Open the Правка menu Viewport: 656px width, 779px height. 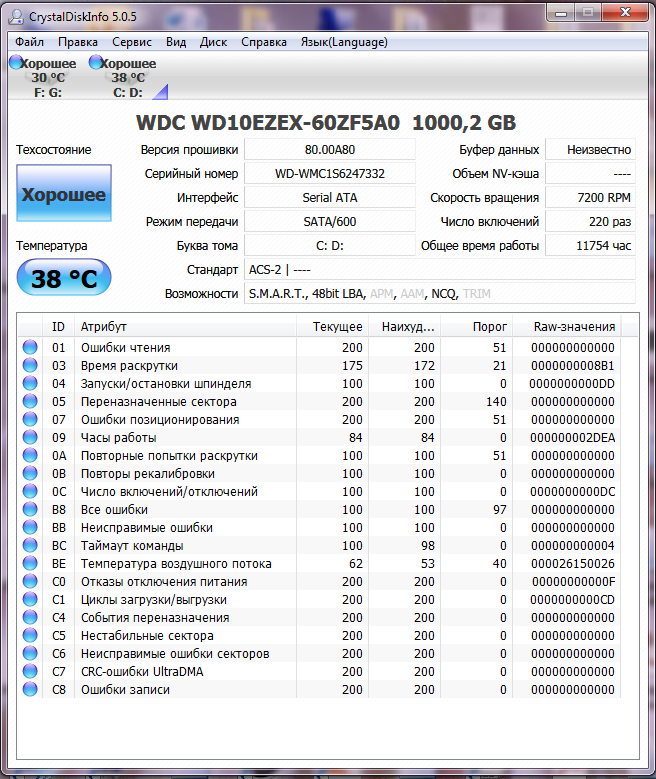click(x=78, y=42)
